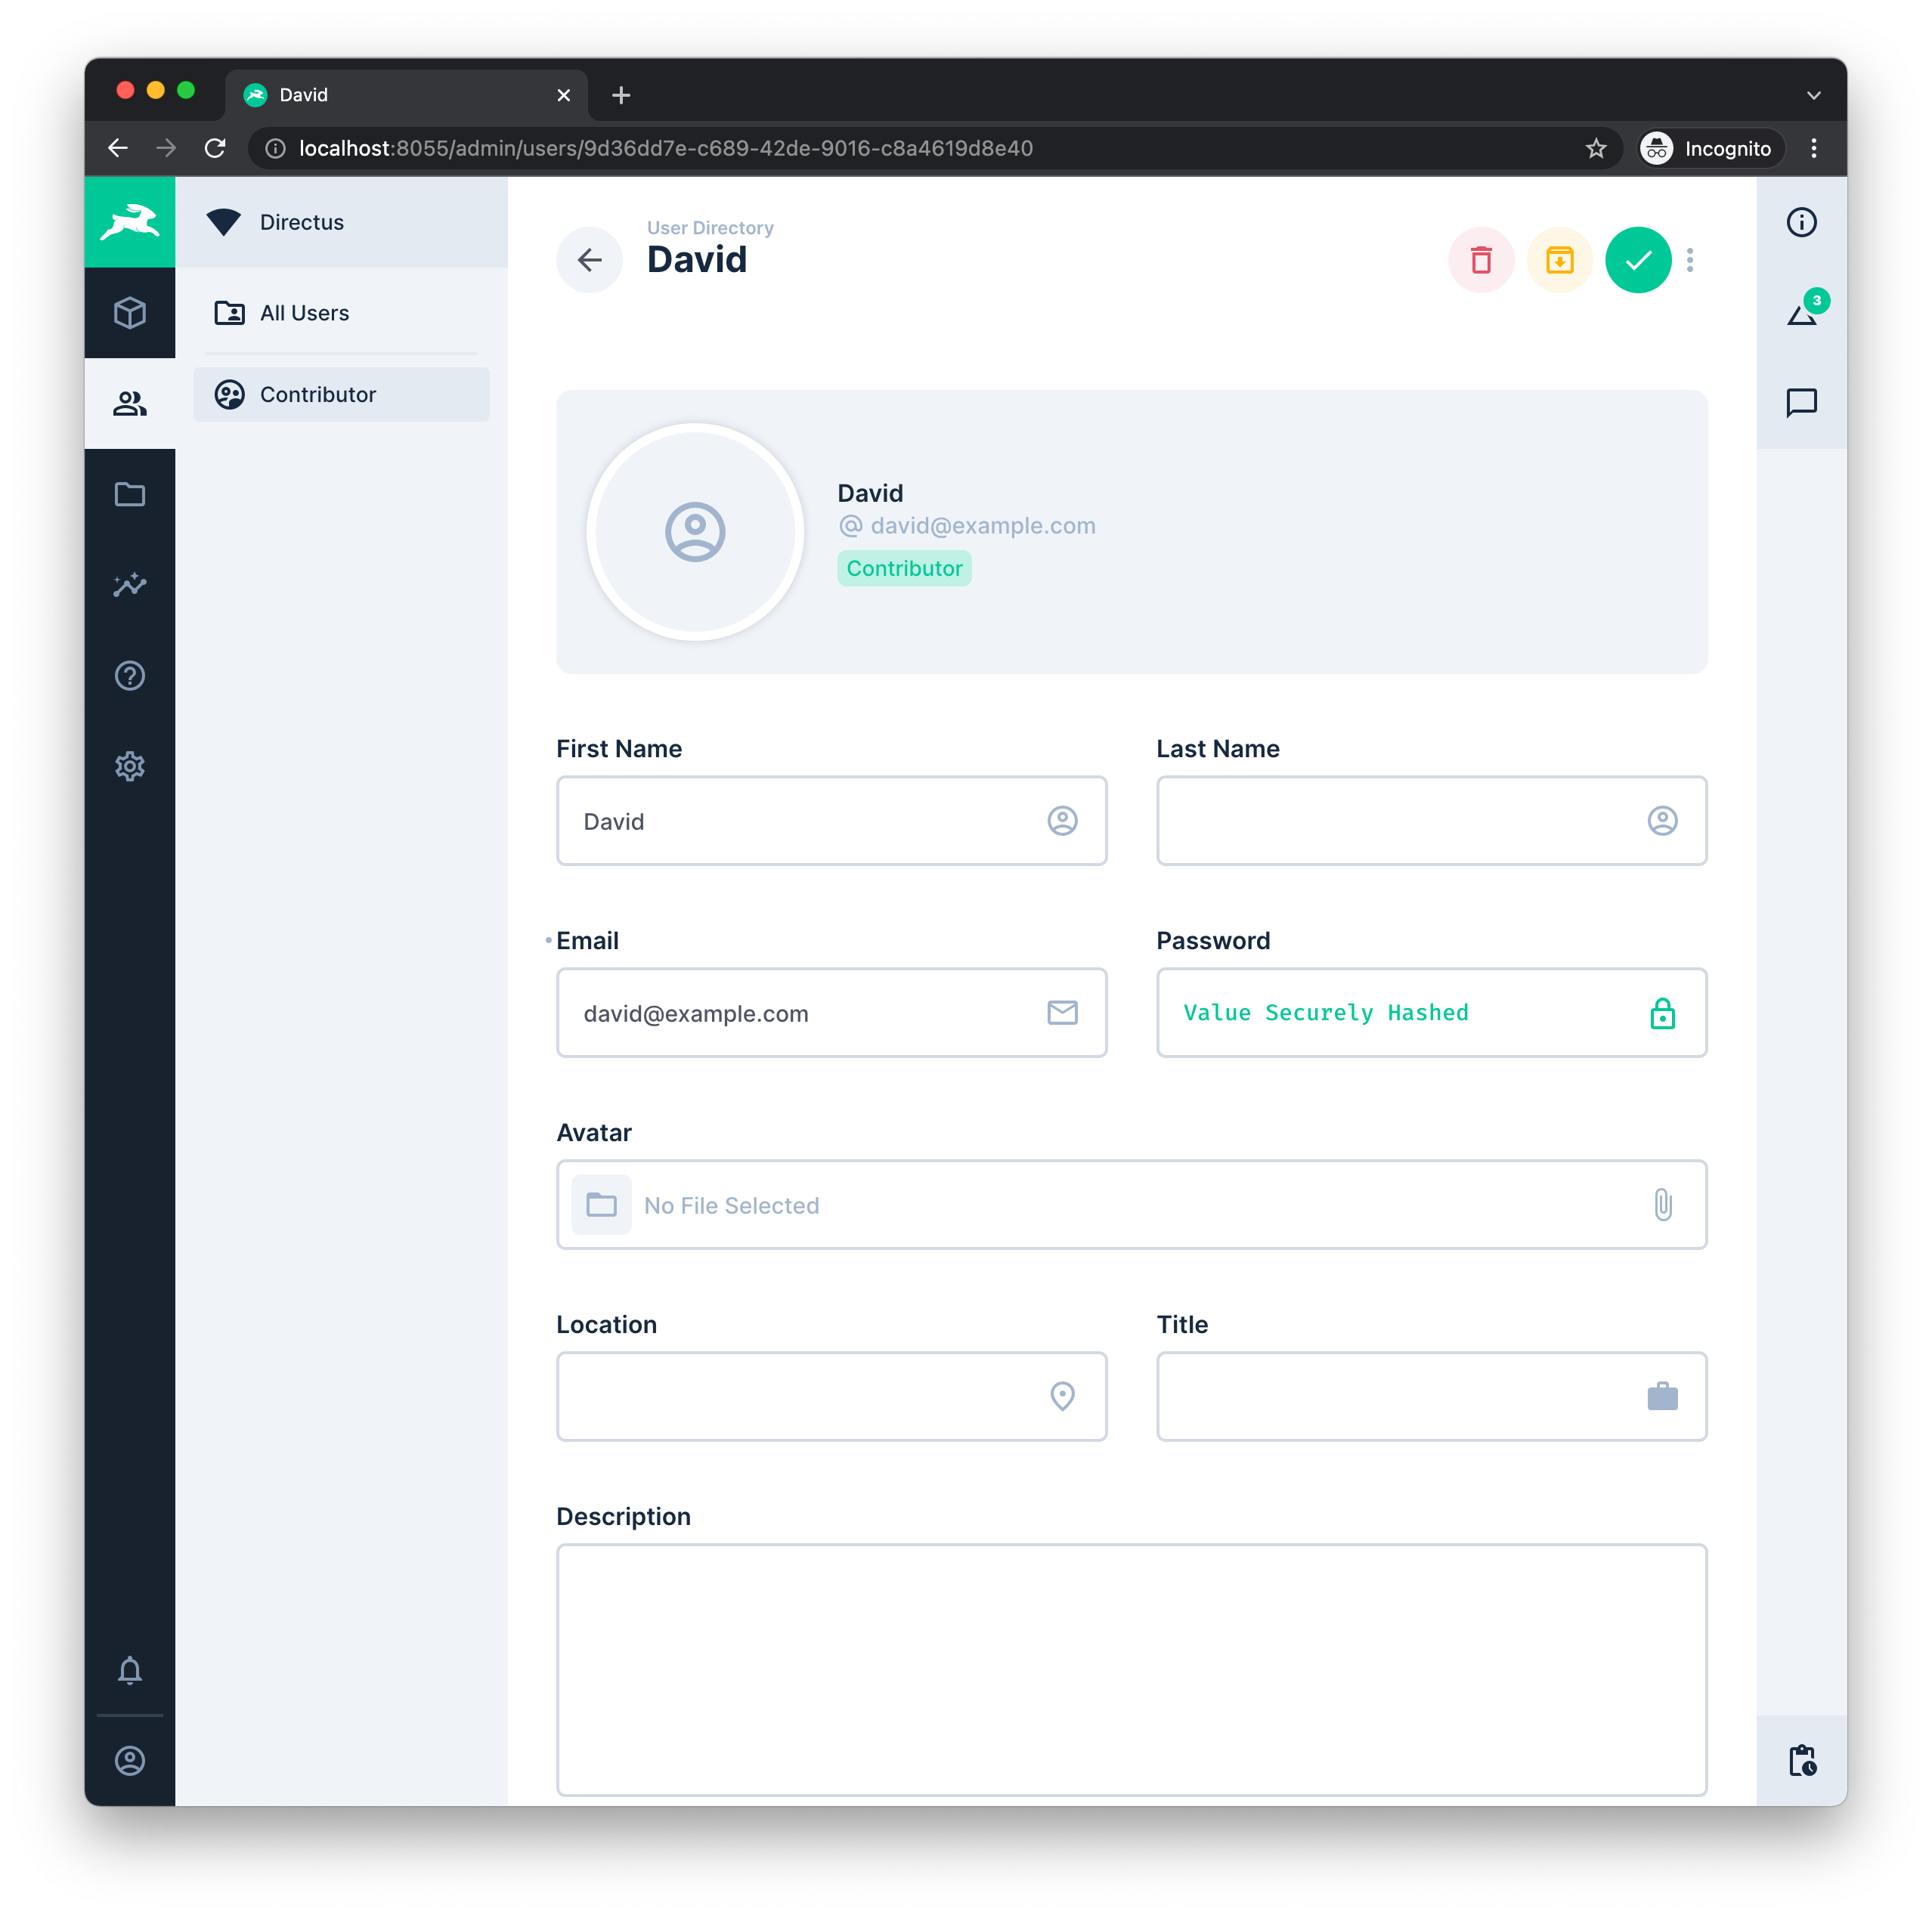This screenshot has height=1918, width=1932.
Task: Open the more options vertical dots menu
Action: [x=1690, y=260]
